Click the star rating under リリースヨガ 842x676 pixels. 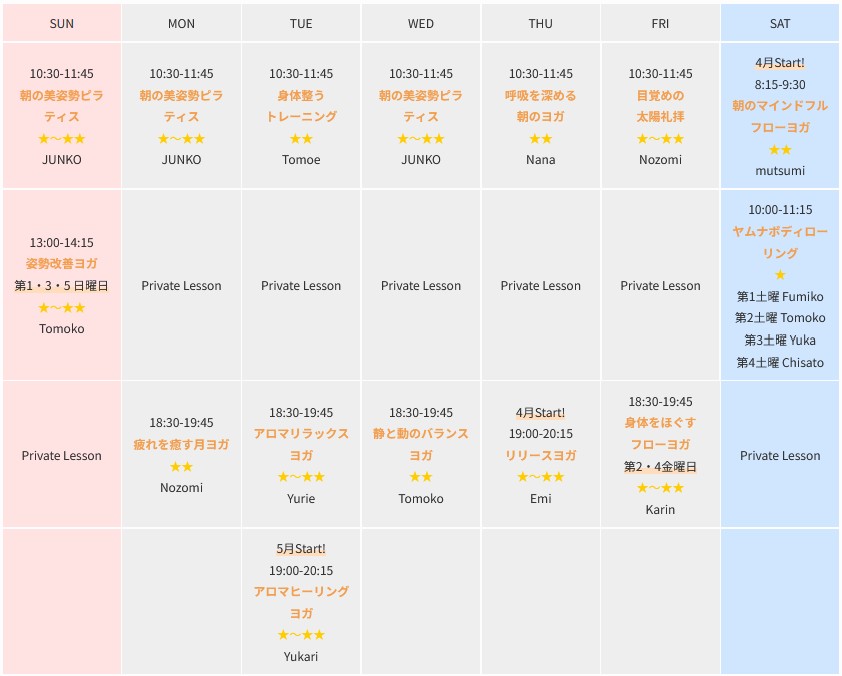(x=540, y=477)
